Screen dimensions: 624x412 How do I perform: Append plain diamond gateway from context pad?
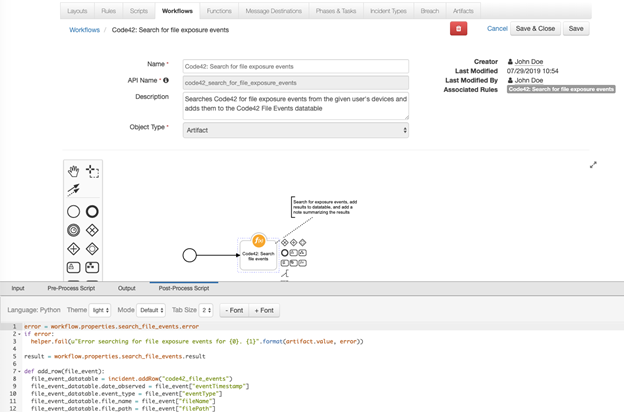[x=303, y=242]
